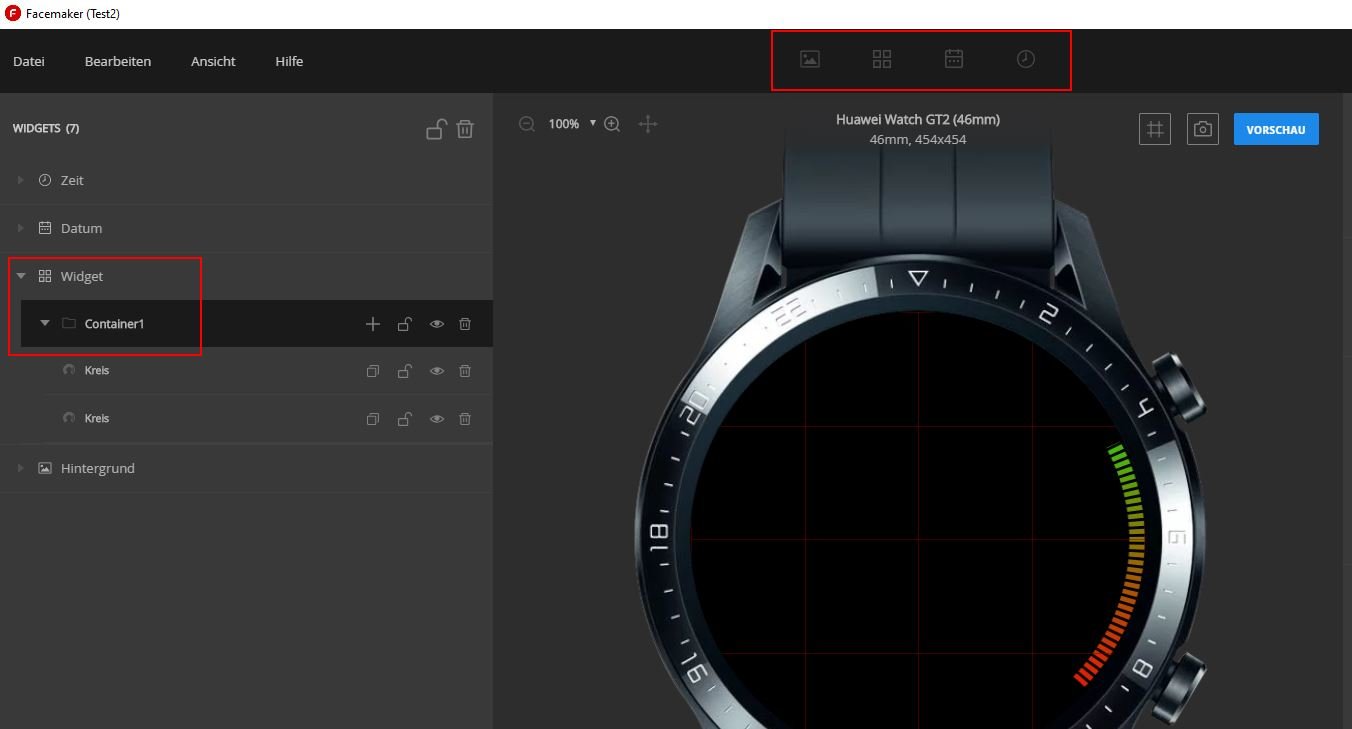The width and height of the screenshot is (1352, 729).
Task: Add a widget via four-squares toolbar icon
Action: pos(882,59)
